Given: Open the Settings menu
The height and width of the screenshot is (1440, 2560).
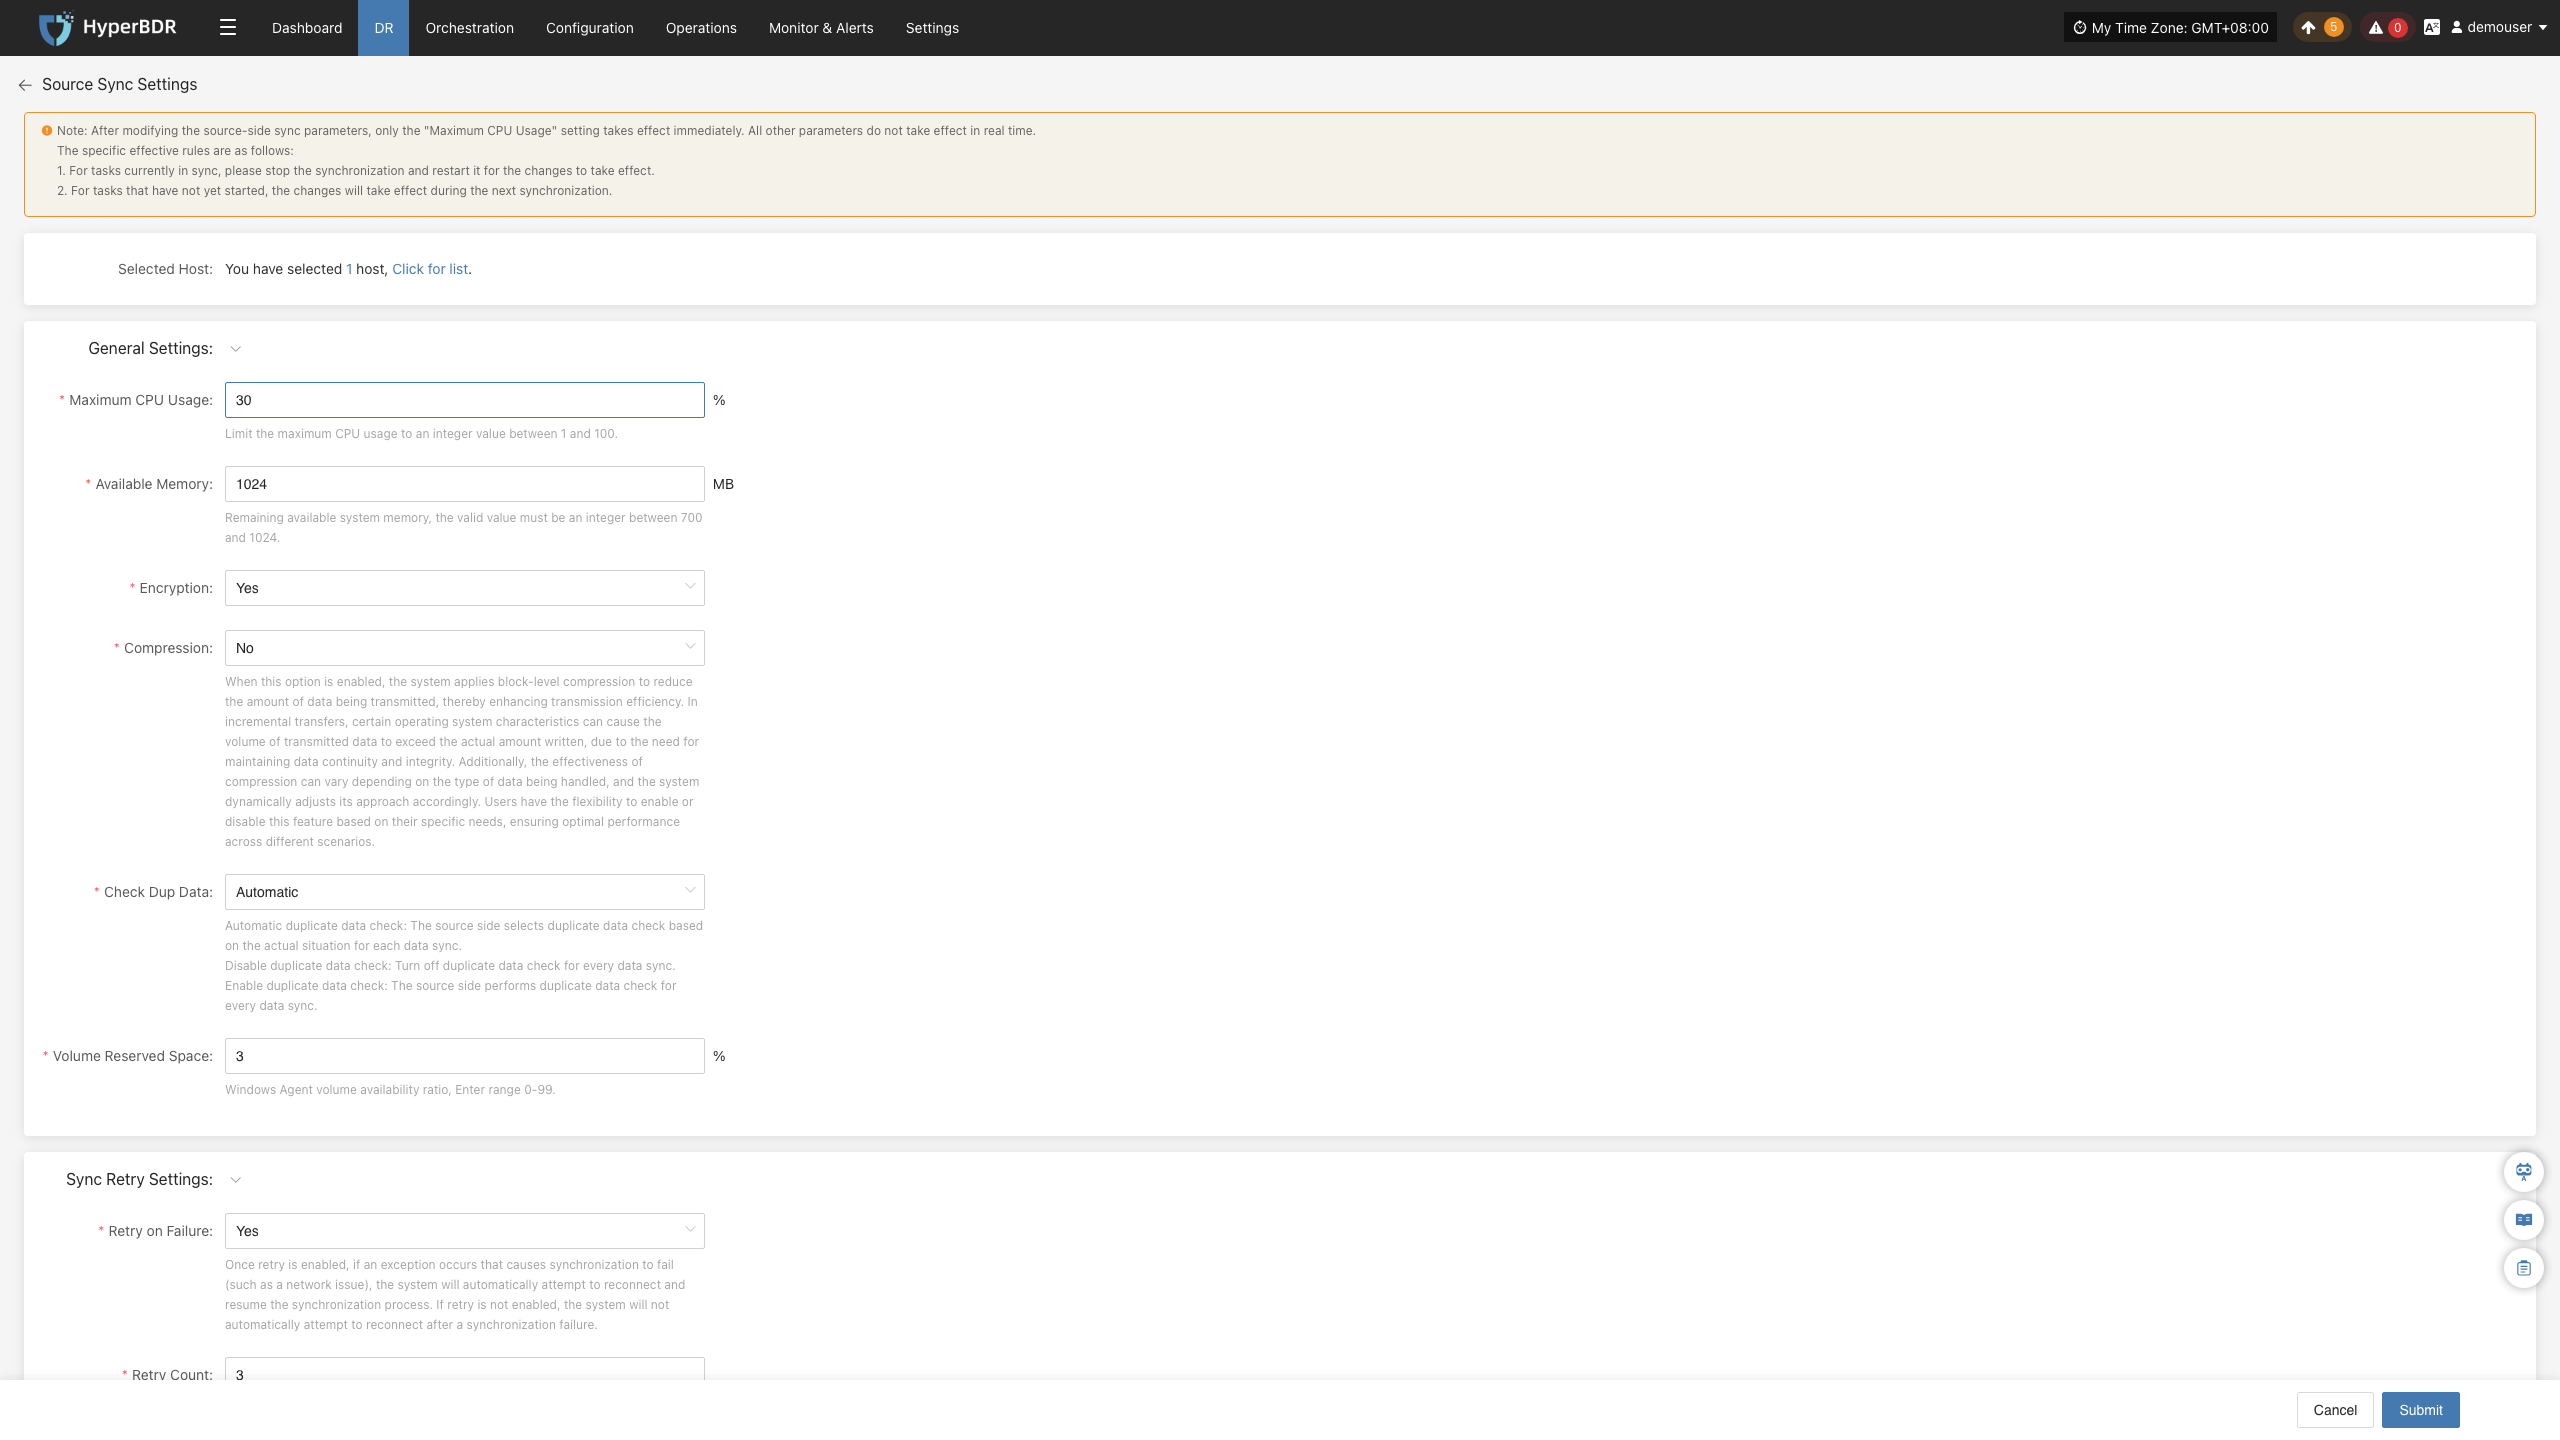Looking at the screenshot, I should tap(932, 28).
